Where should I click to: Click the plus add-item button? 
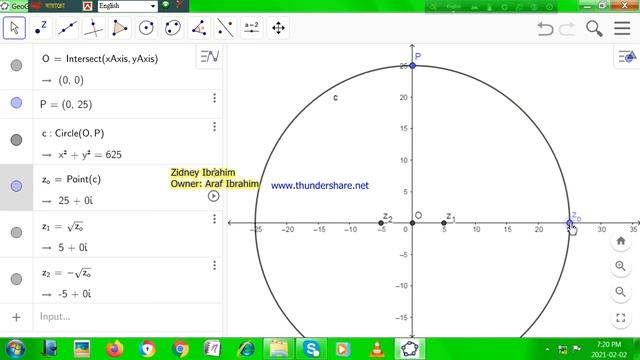coord(16,317)
